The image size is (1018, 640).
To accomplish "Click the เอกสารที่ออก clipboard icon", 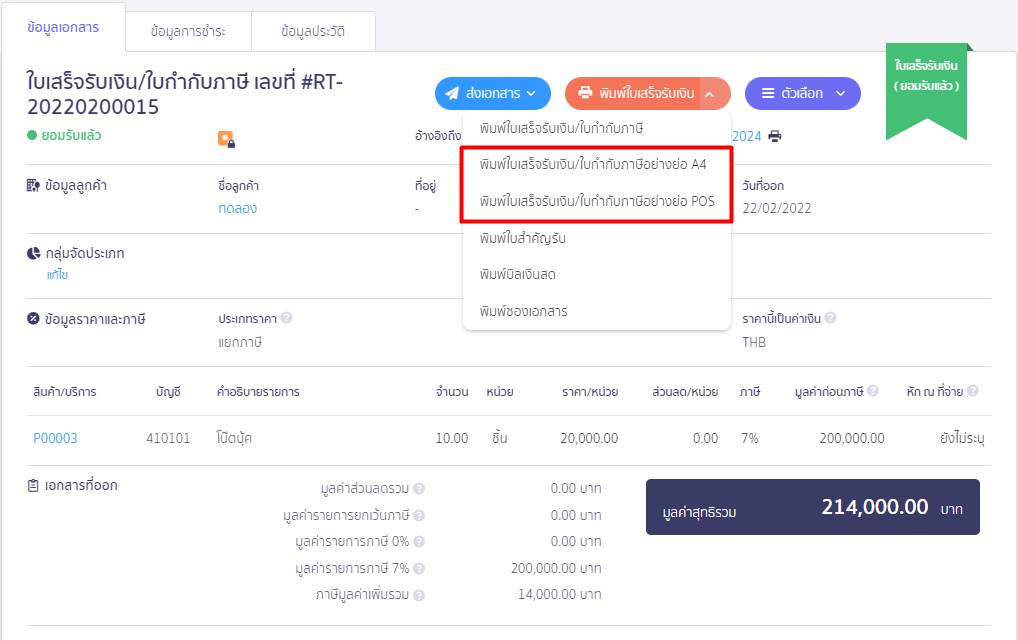I will 33,486.
